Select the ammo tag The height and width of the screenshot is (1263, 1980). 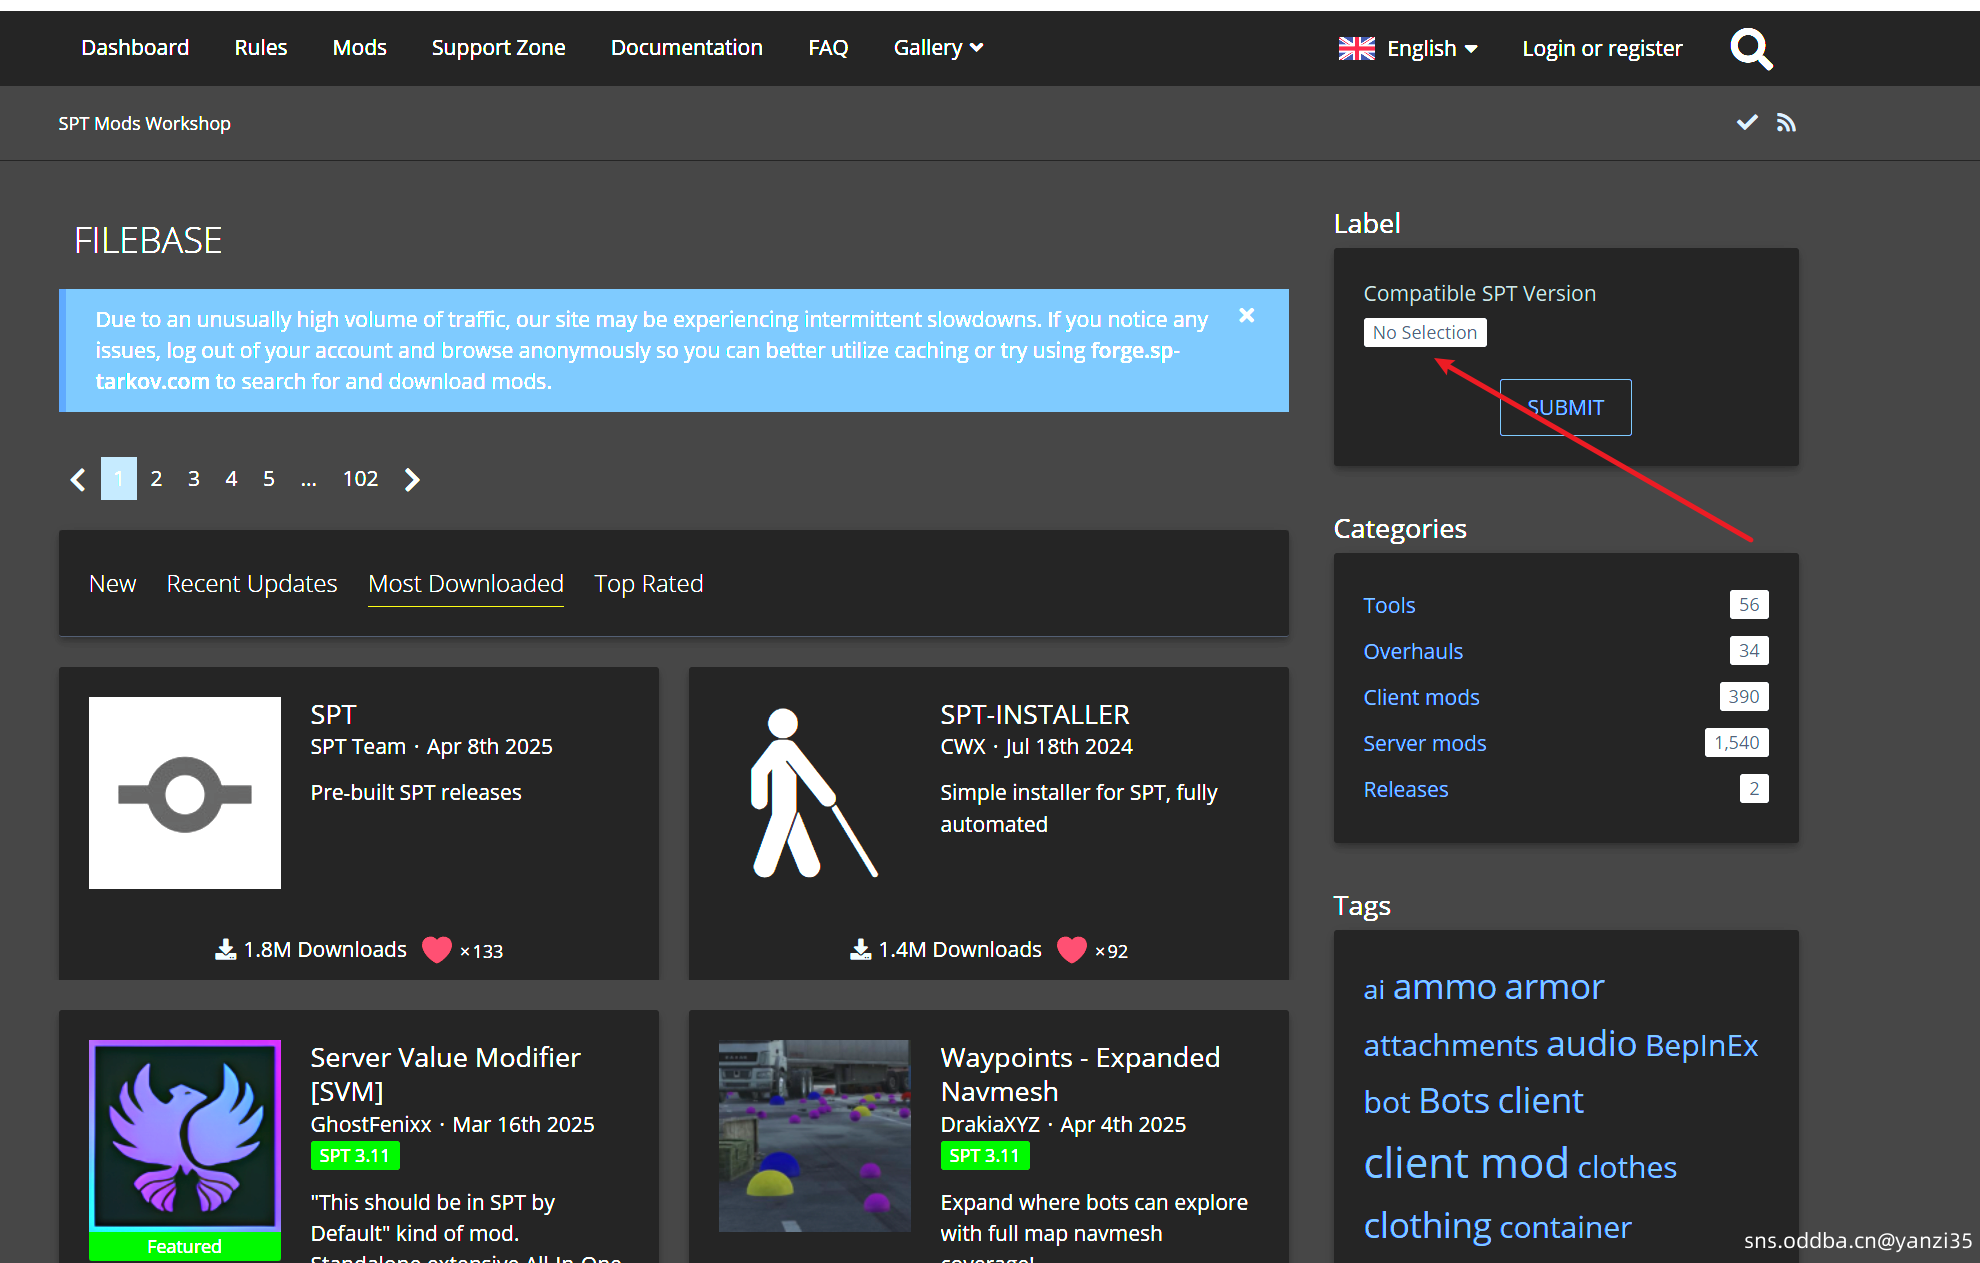[1444, 987]
